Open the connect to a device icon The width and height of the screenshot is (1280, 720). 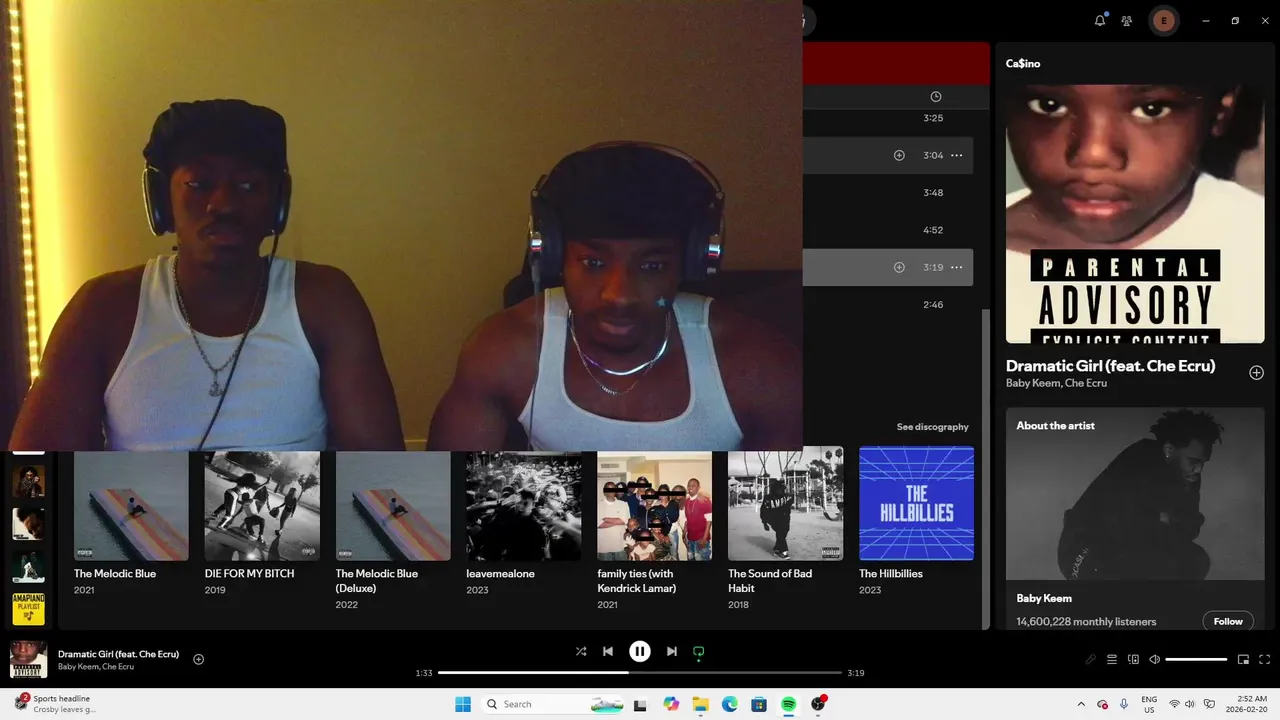click(1133, 659)
